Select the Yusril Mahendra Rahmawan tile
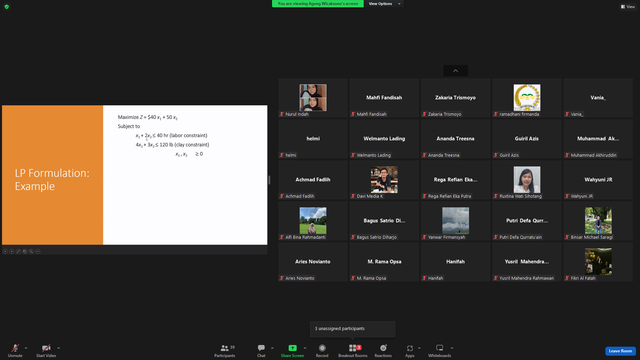This screenshot has width=640, height=360. pos(527,262)
